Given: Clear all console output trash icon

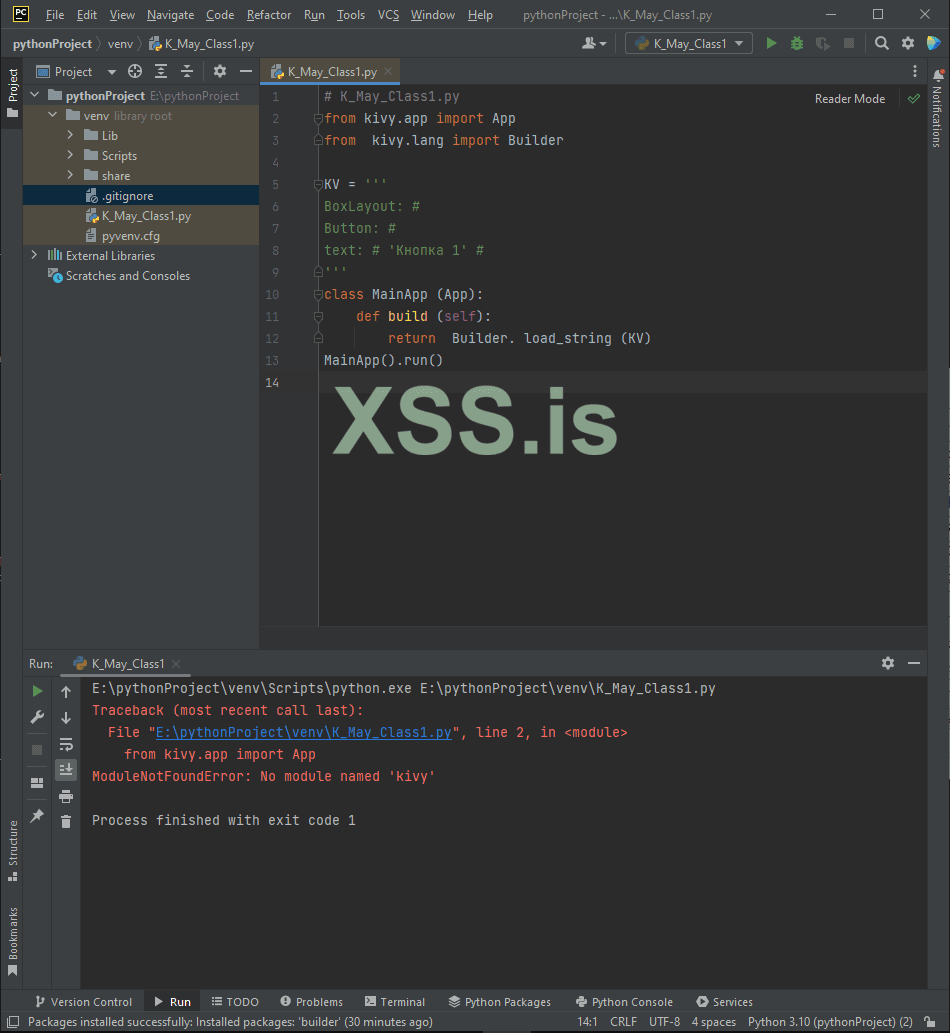Looking at the screenshot, I should [66, 822].
